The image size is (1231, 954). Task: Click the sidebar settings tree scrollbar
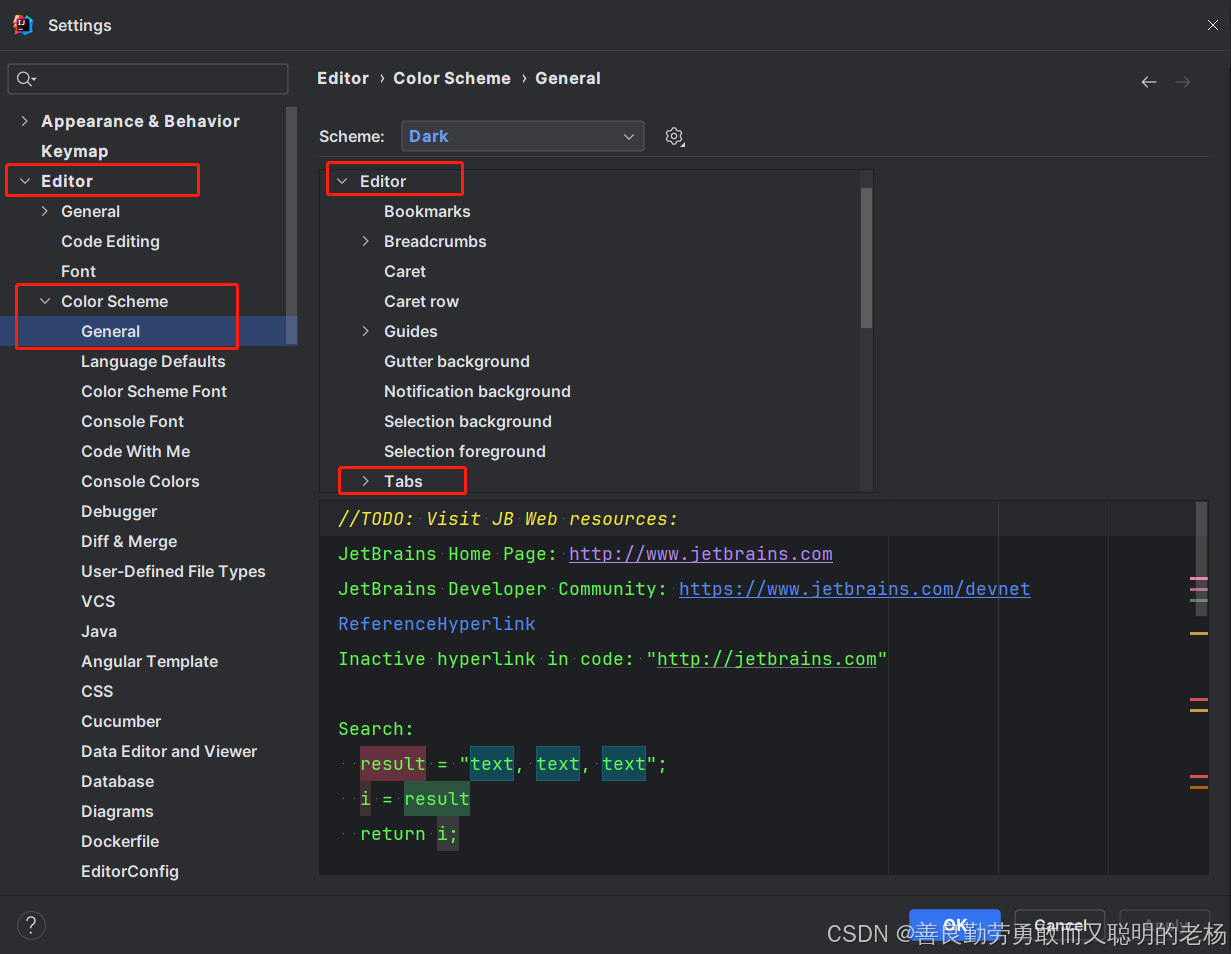coord(291,226)
